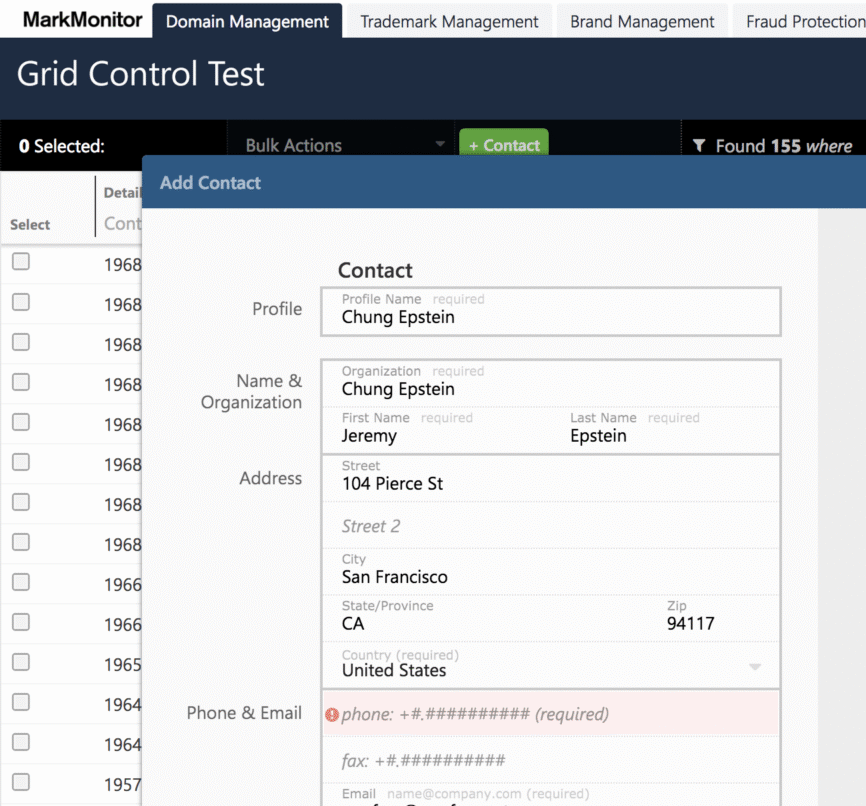This screenshot has width=866, height=806.
Task: Click the fax number field
Action: tap(550, 761)
